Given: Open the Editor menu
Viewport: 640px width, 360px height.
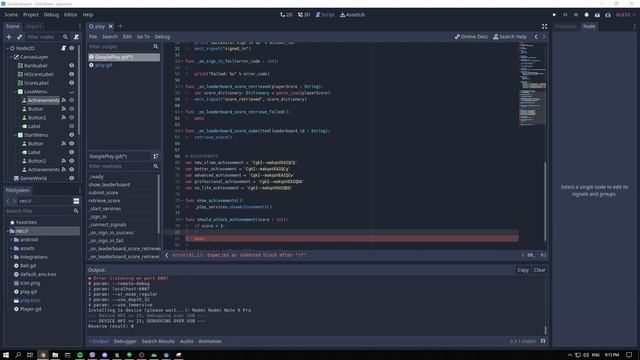Looking at the screenshot, I should pyautogui.click(x=71, y=15).
